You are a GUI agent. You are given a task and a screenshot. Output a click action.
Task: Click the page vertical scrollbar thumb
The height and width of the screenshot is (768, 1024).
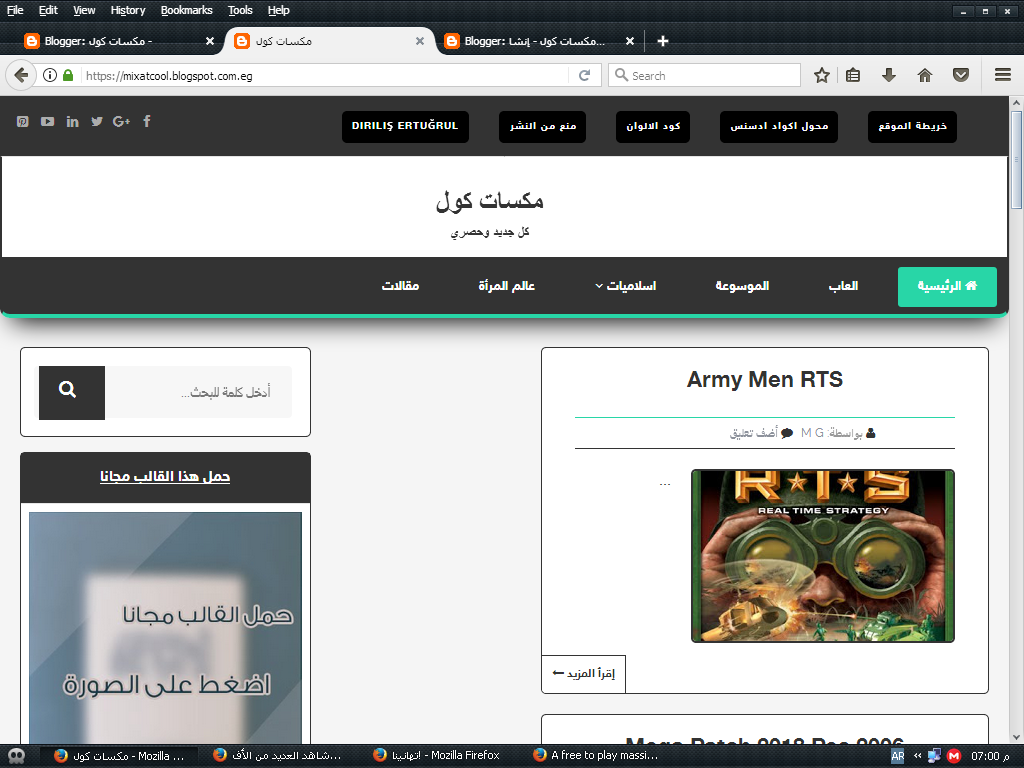pos(1017,160)
